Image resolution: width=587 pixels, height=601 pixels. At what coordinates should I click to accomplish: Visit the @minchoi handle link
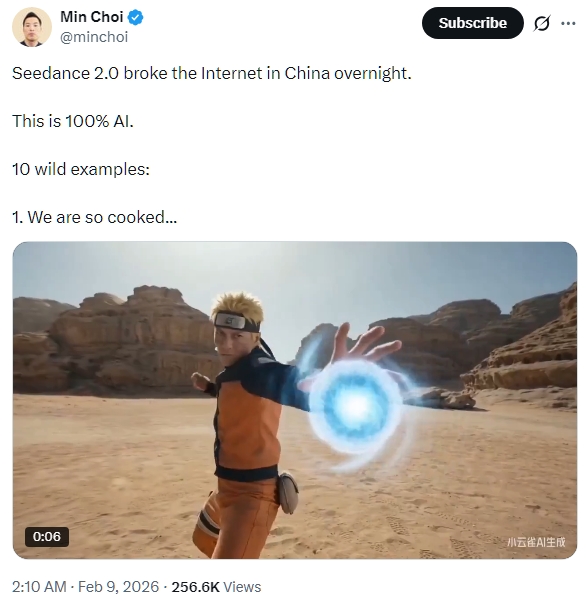(x=94, y=37)
